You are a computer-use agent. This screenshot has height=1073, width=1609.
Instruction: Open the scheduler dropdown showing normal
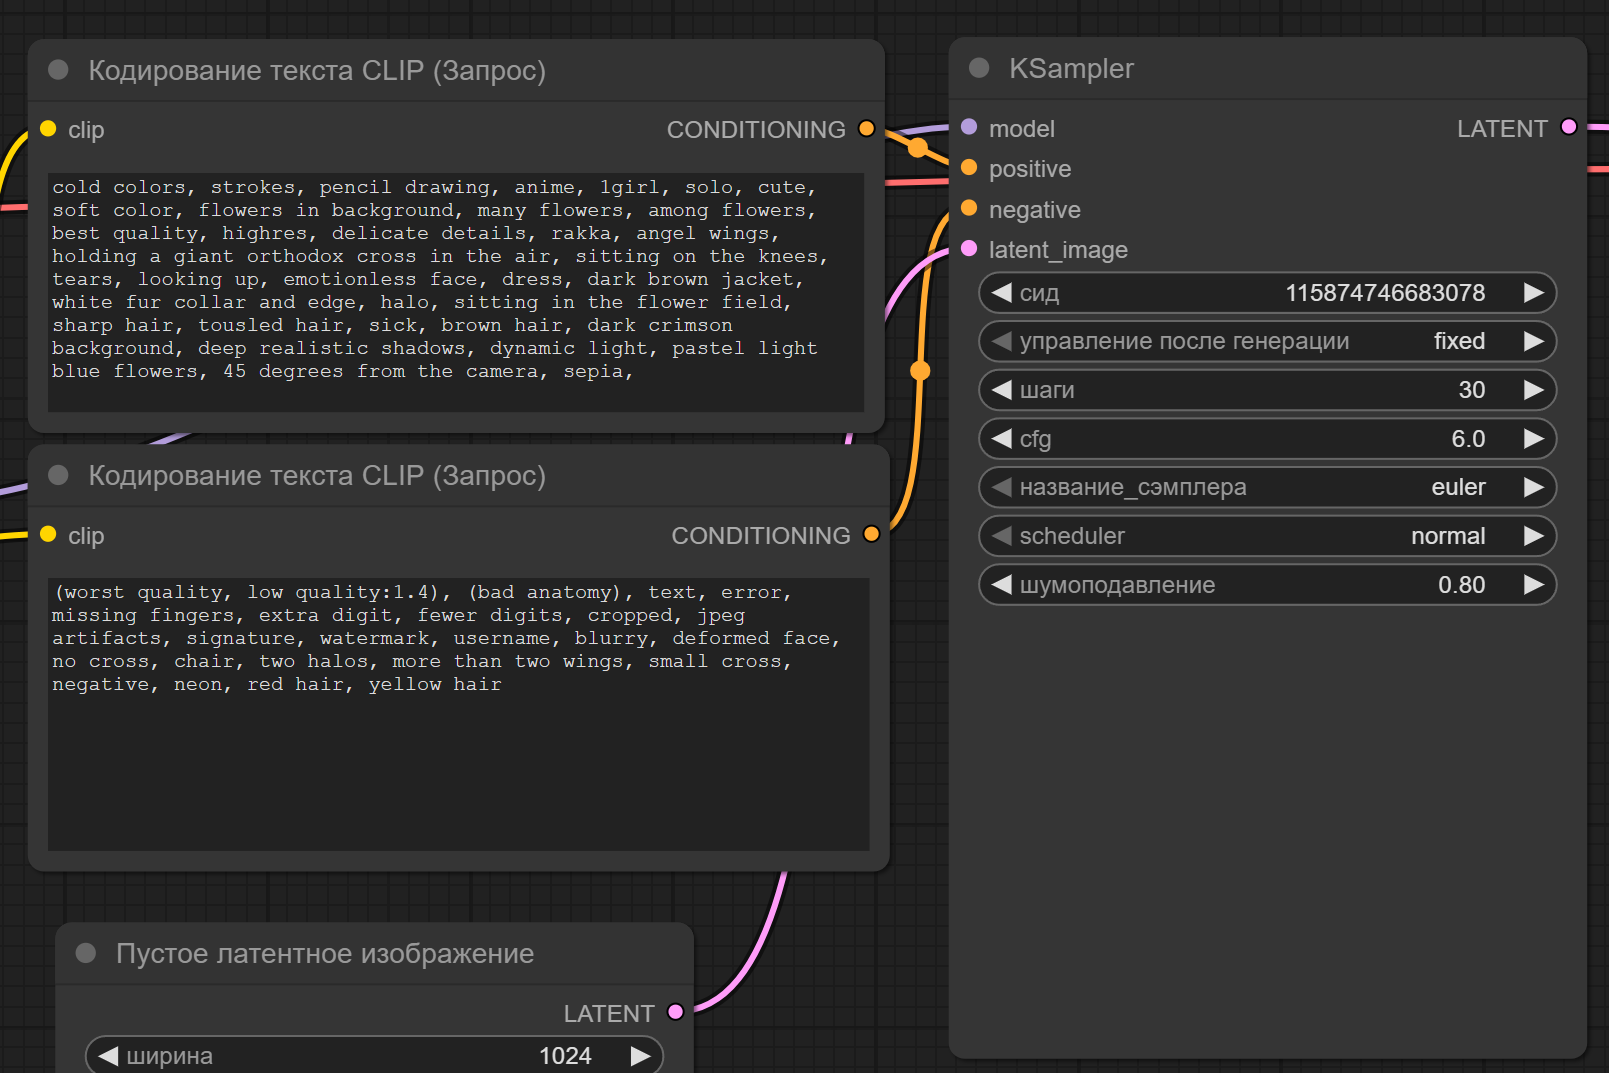(1267, 536)
